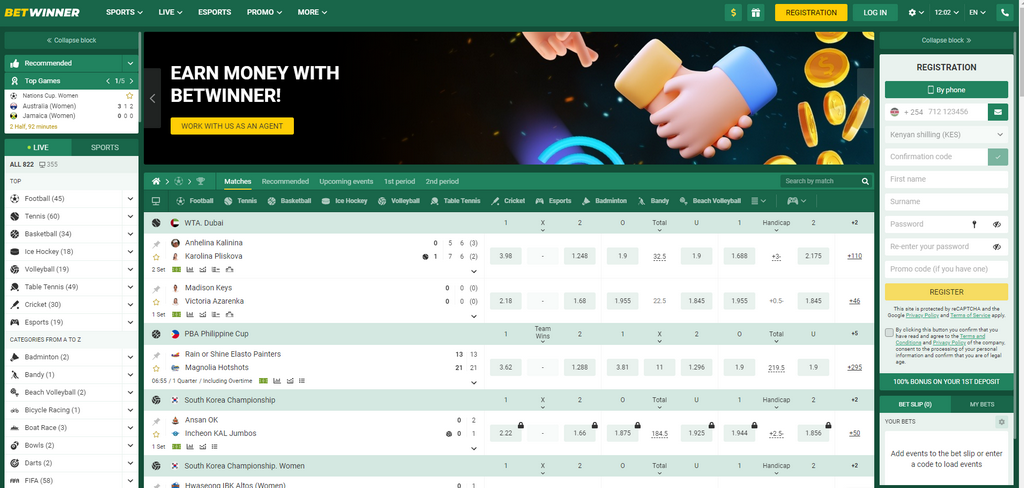The width and height of the screenshot is (1024, 488).
Task: Switch to the Recommended tab
Action: pyautogui.click(x=285, y=182)
